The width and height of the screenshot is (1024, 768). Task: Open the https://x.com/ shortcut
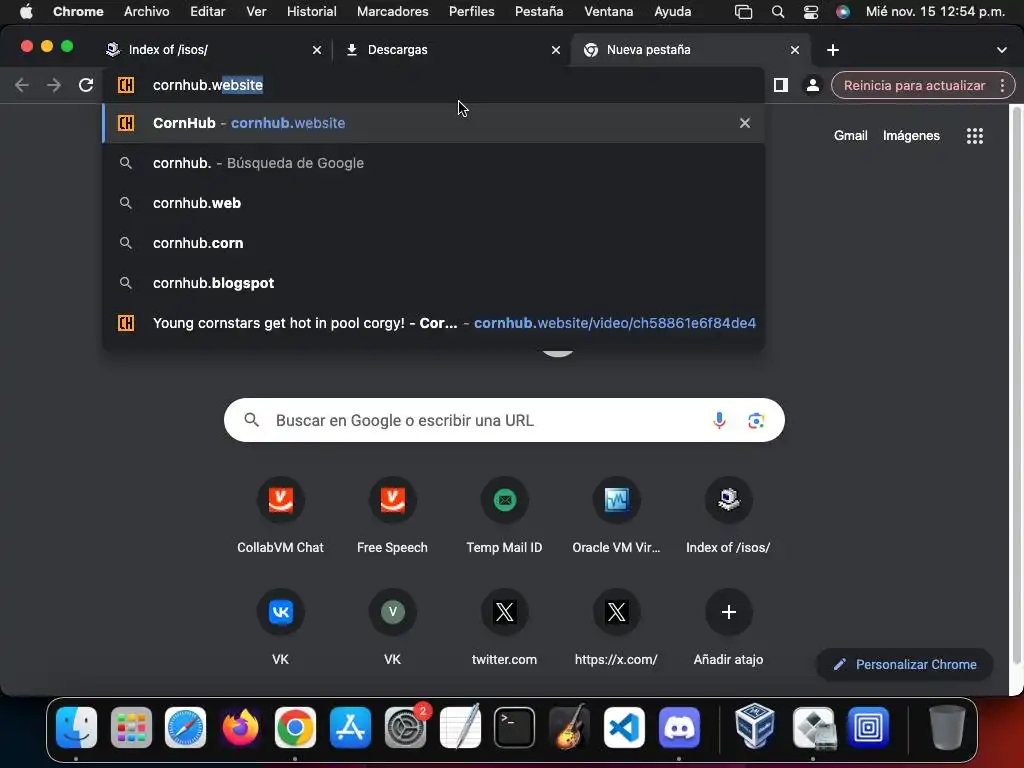click(616, 630)
